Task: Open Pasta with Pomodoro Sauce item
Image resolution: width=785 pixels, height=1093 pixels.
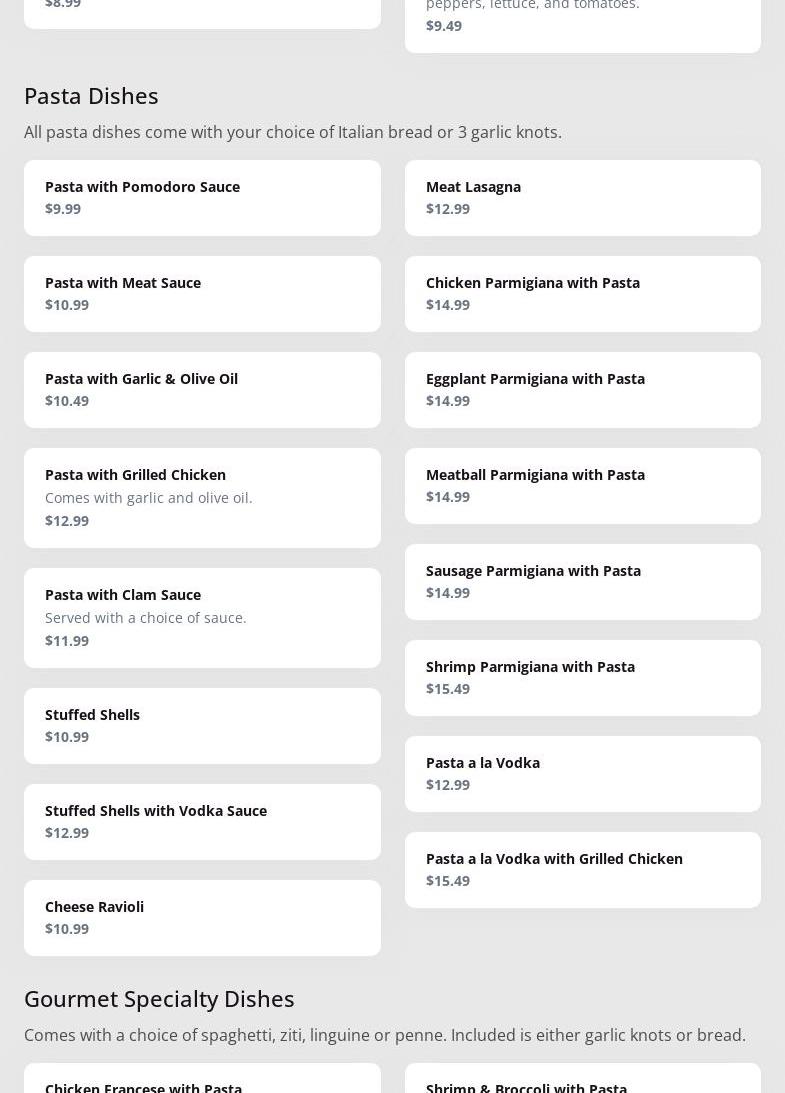Action: [202, 198]
